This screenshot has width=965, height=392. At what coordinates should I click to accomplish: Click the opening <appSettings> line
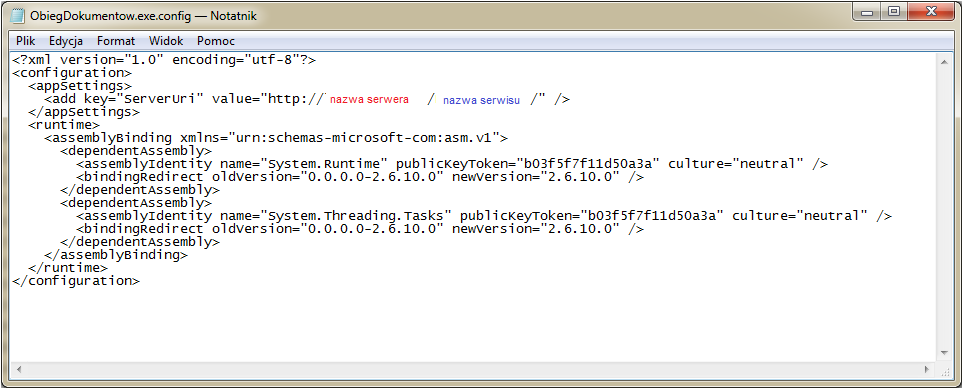[80, 86]
